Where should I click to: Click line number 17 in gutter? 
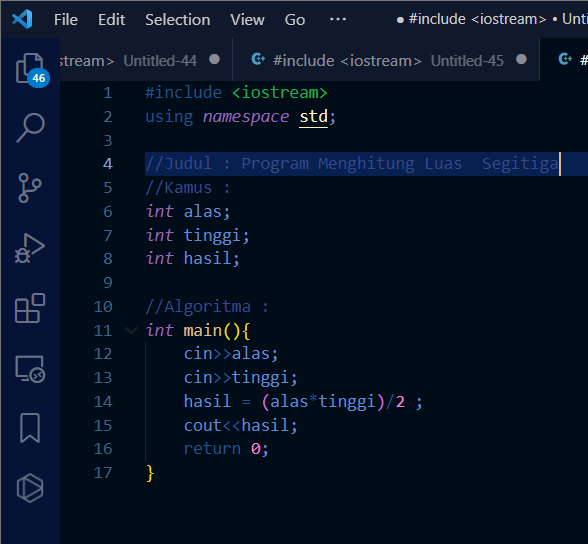(x=103, y=473)
